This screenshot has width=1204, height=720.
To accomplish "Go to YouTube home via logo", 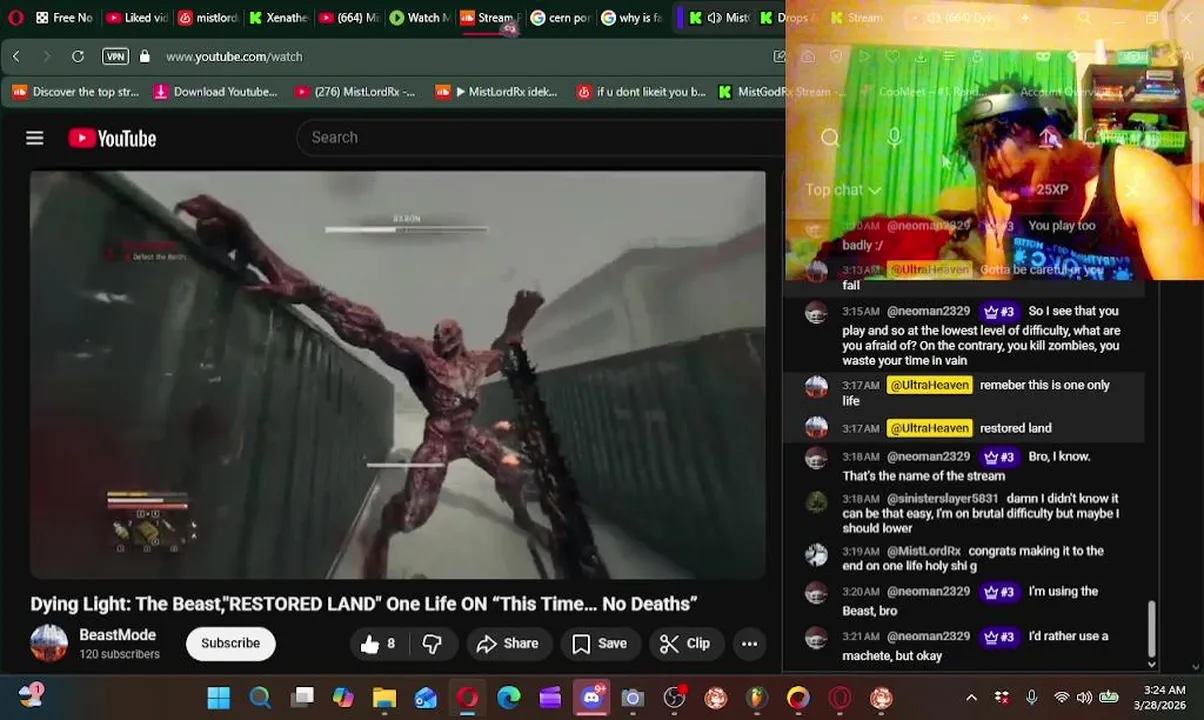I will coord(112,138).
